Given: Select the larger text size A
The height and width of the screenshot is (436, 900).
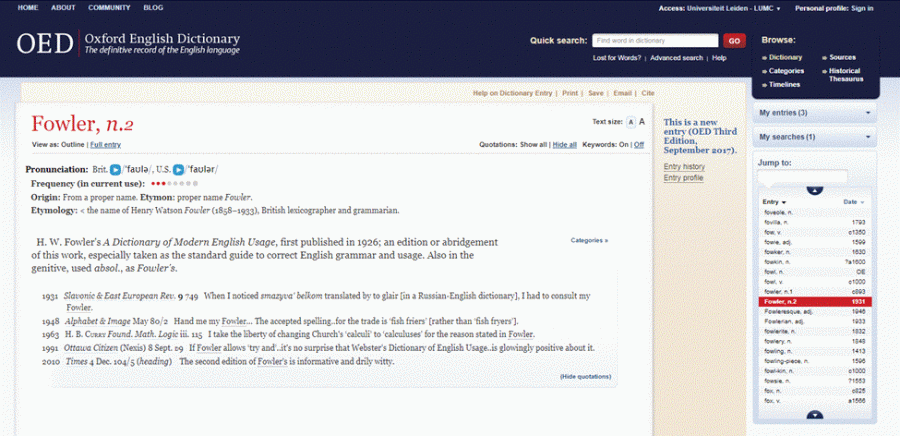Looking at the screenshot, I should coord(642,122).
